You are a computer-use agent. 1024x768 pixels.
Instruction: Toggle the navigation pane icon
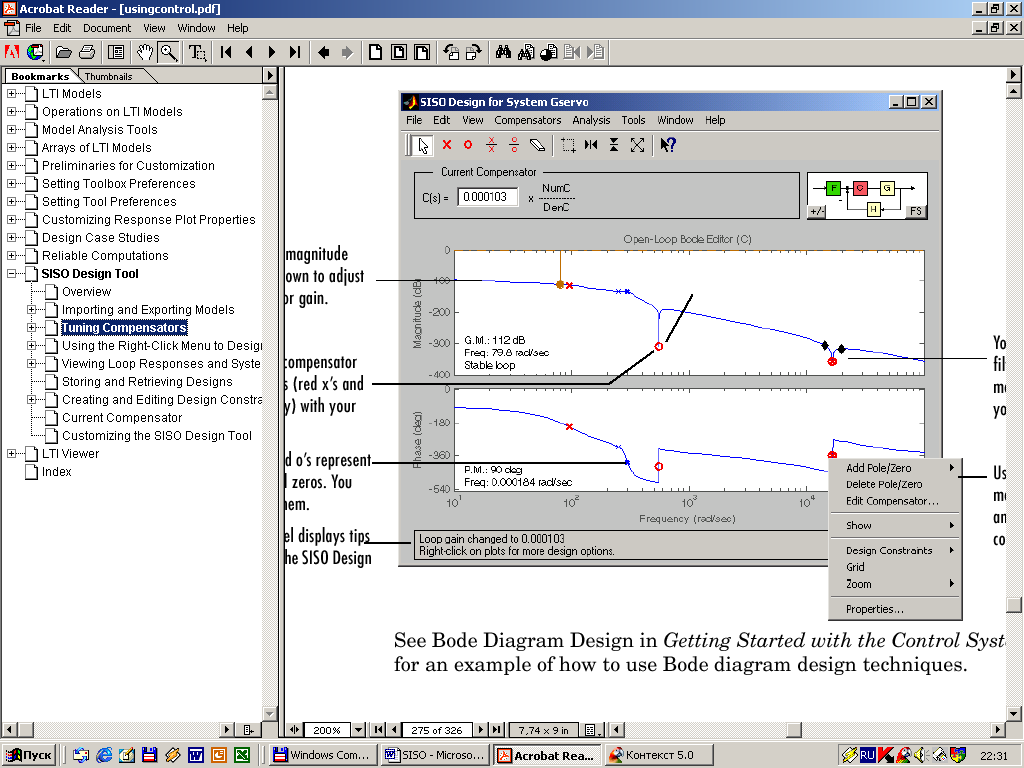116,52
